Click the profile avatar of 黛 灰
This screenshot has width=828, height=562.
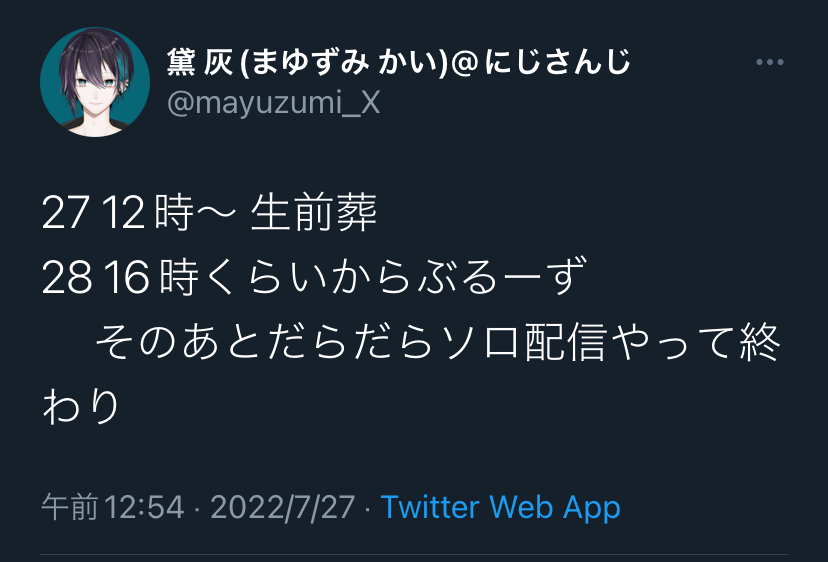click(x=95, y=82)
